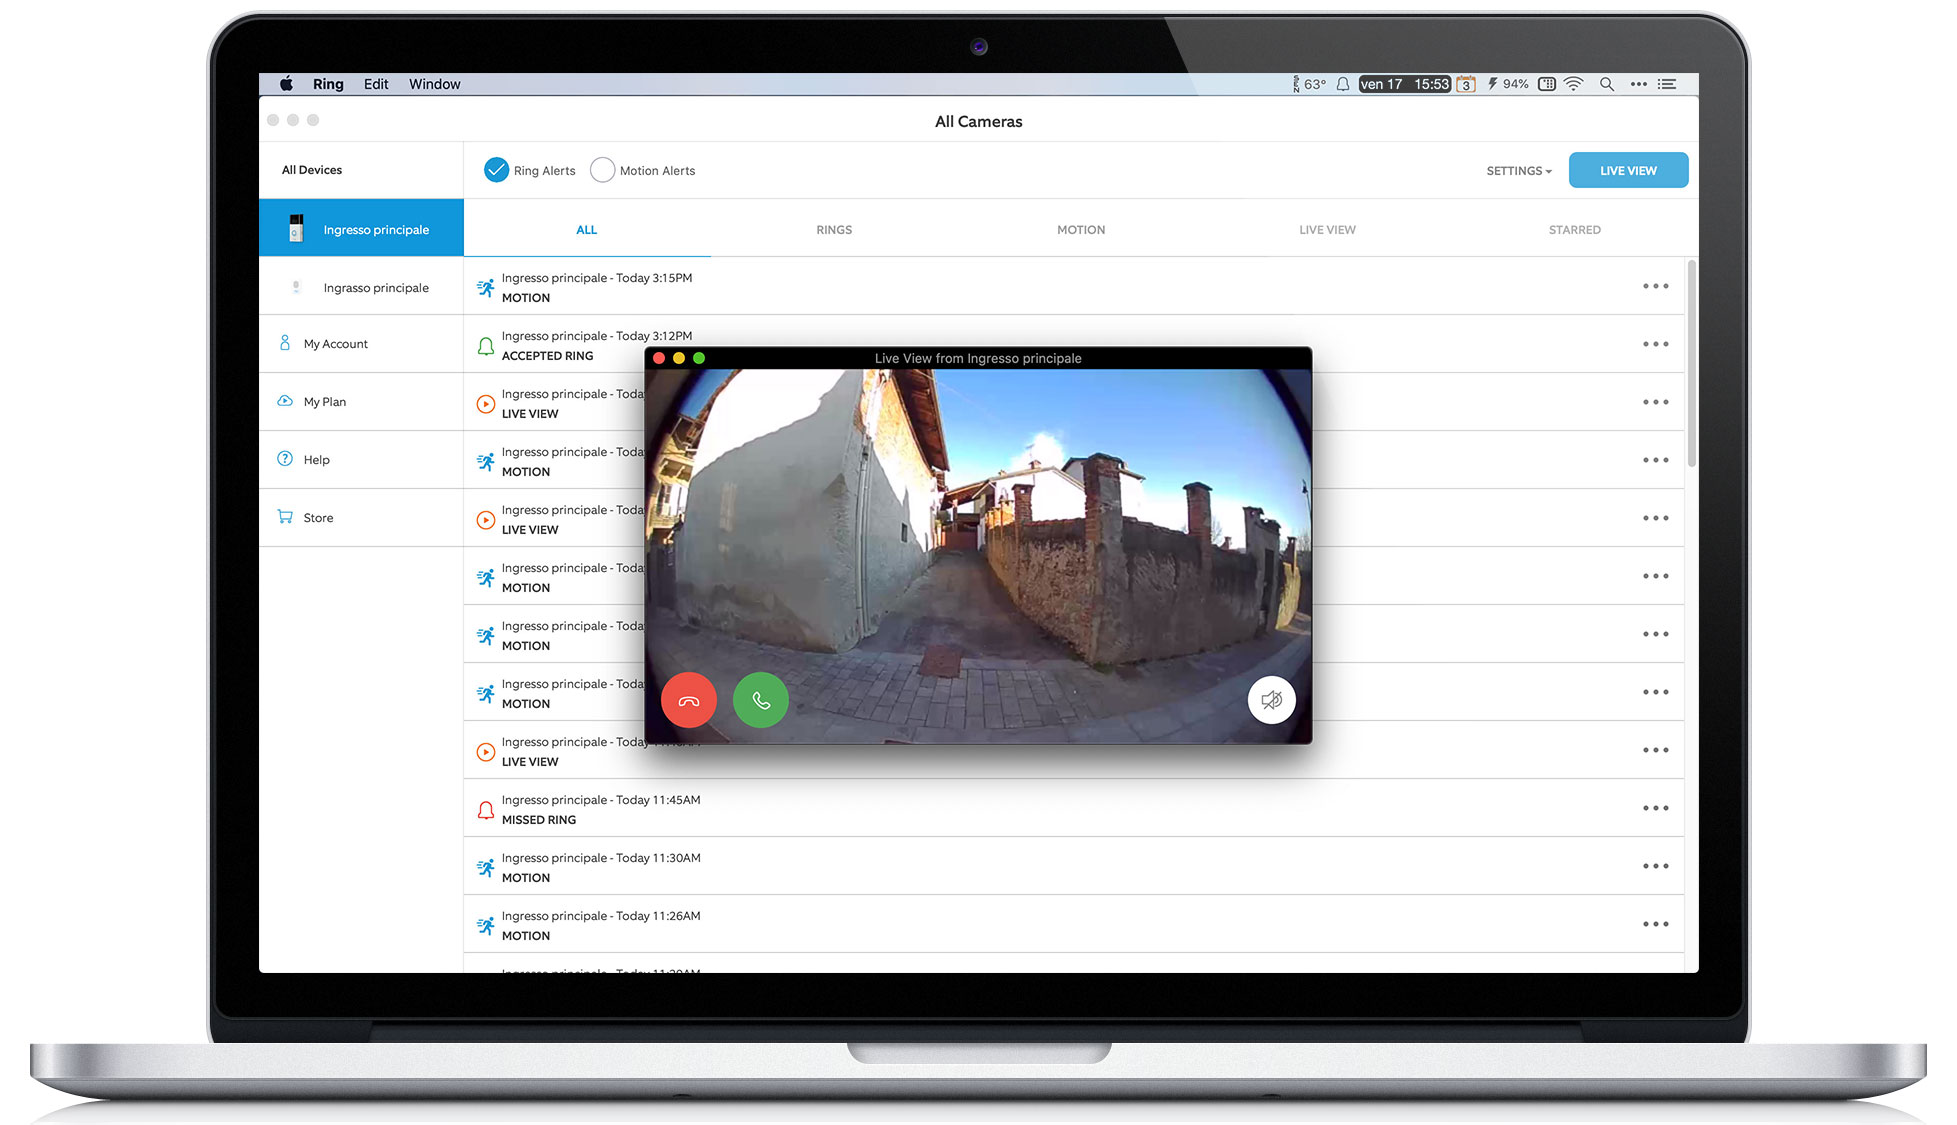The height and width of the screenshot is (1125, 1957).
Task: End the live view with the red hang-up button
Action: coord(688,700)
